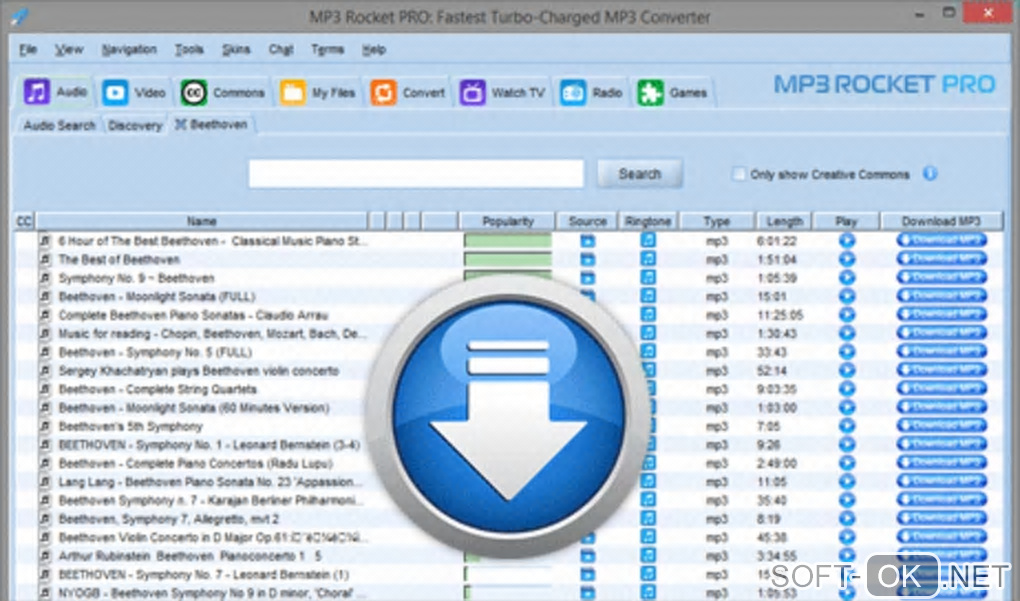Select "Beethoven - Complete String Quartets" row
The image size is (1020, 601).
157,389
